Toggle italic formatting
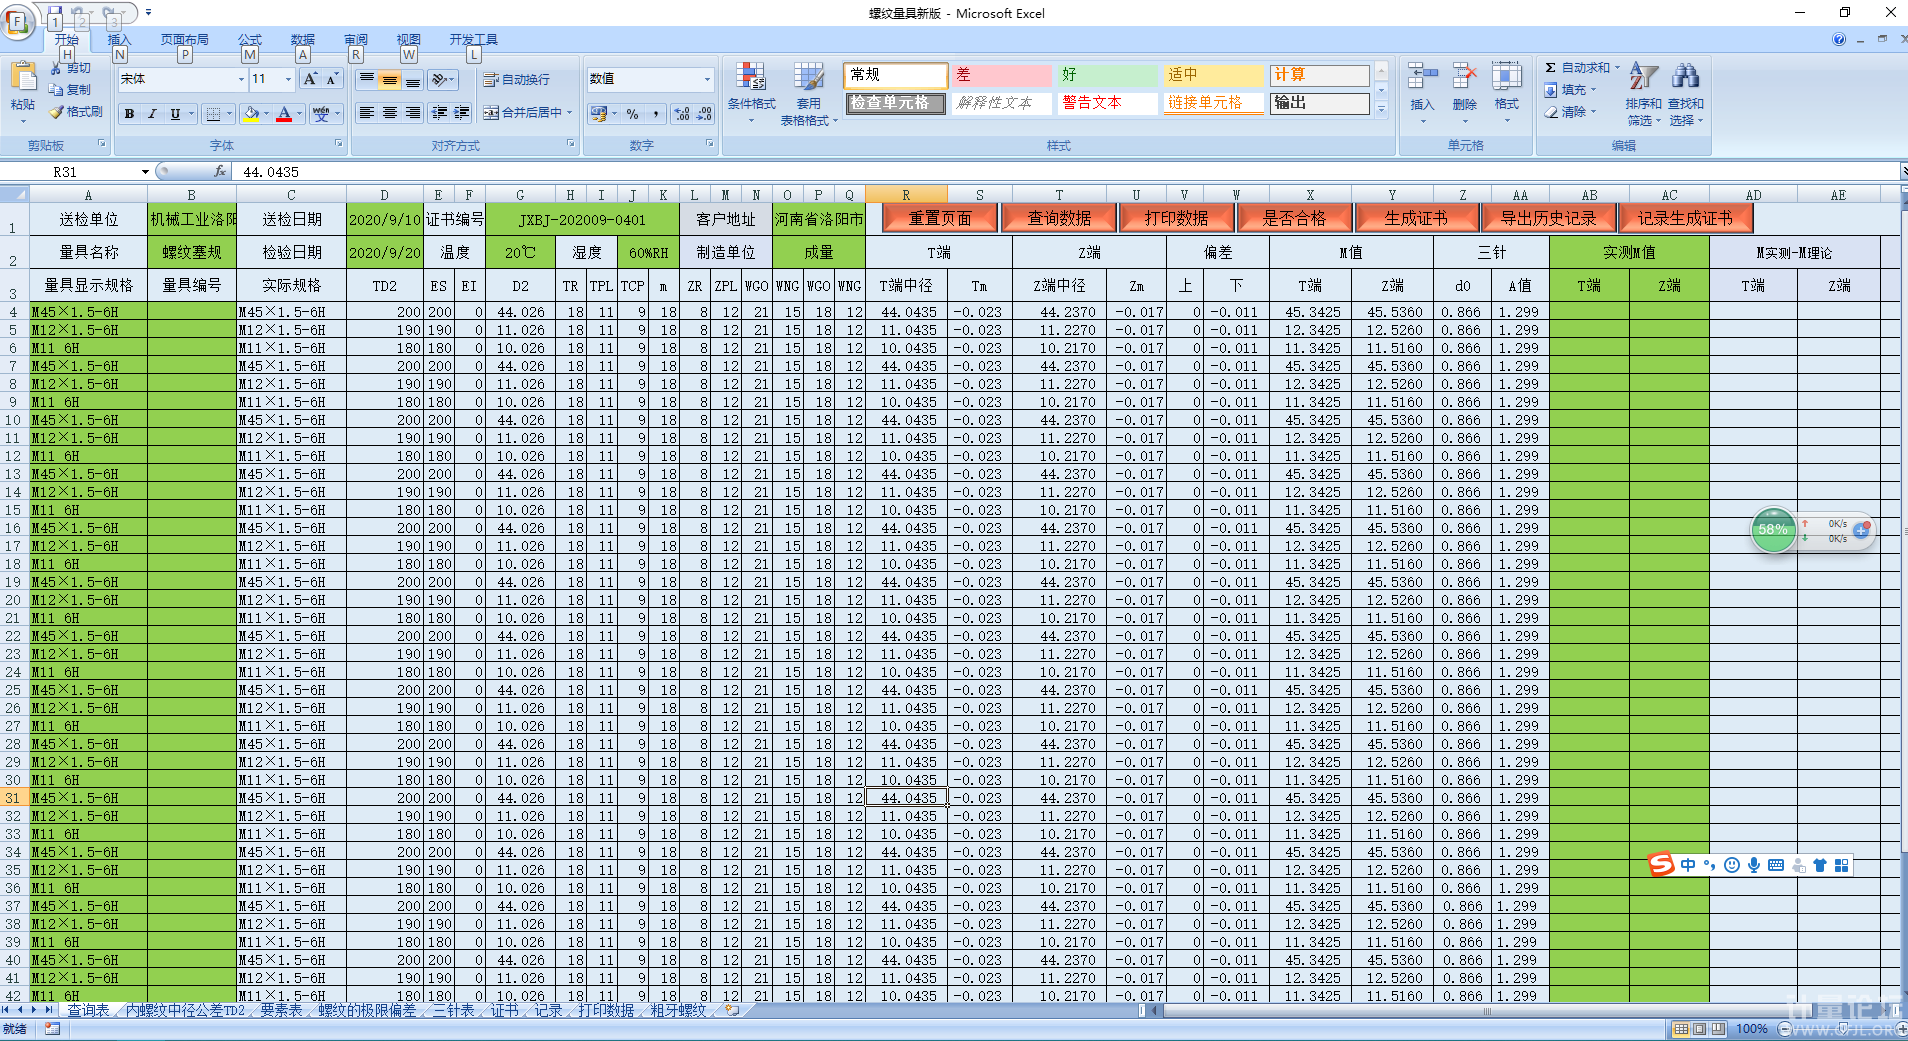The height and width of the screenshot is (1041, 1908). 152,114
